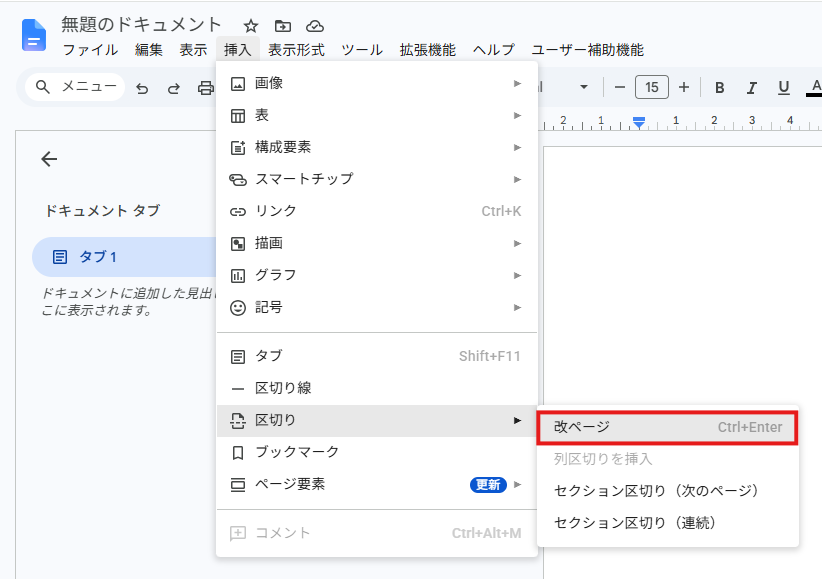Increase font size with plus button
822x579 pixels.
click(x=684, y=87)
